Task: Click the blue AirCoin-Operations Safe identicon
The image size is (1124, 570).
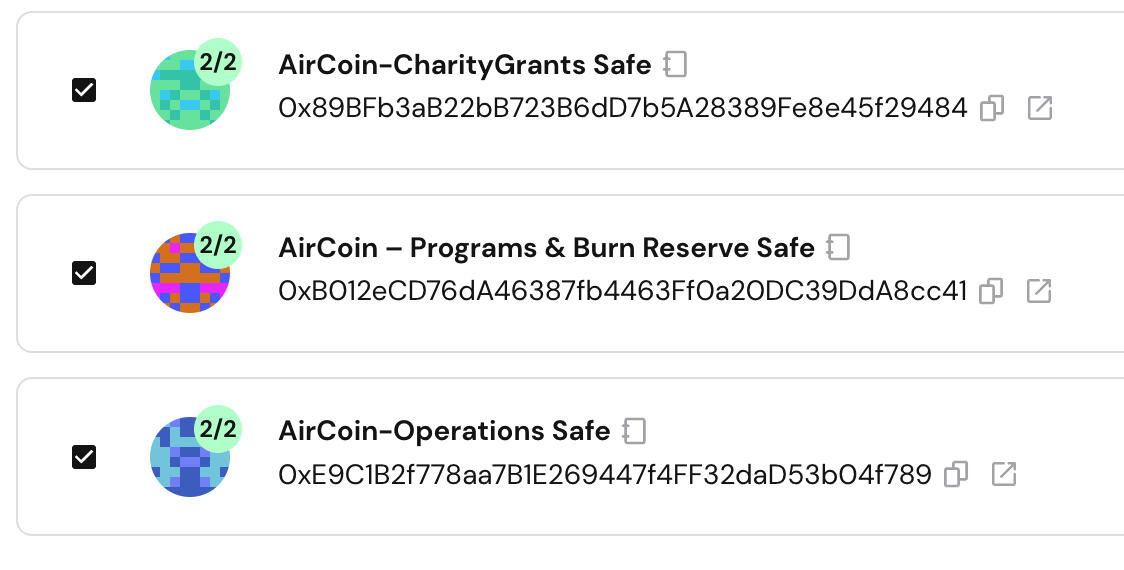Action: click(184, 463)
